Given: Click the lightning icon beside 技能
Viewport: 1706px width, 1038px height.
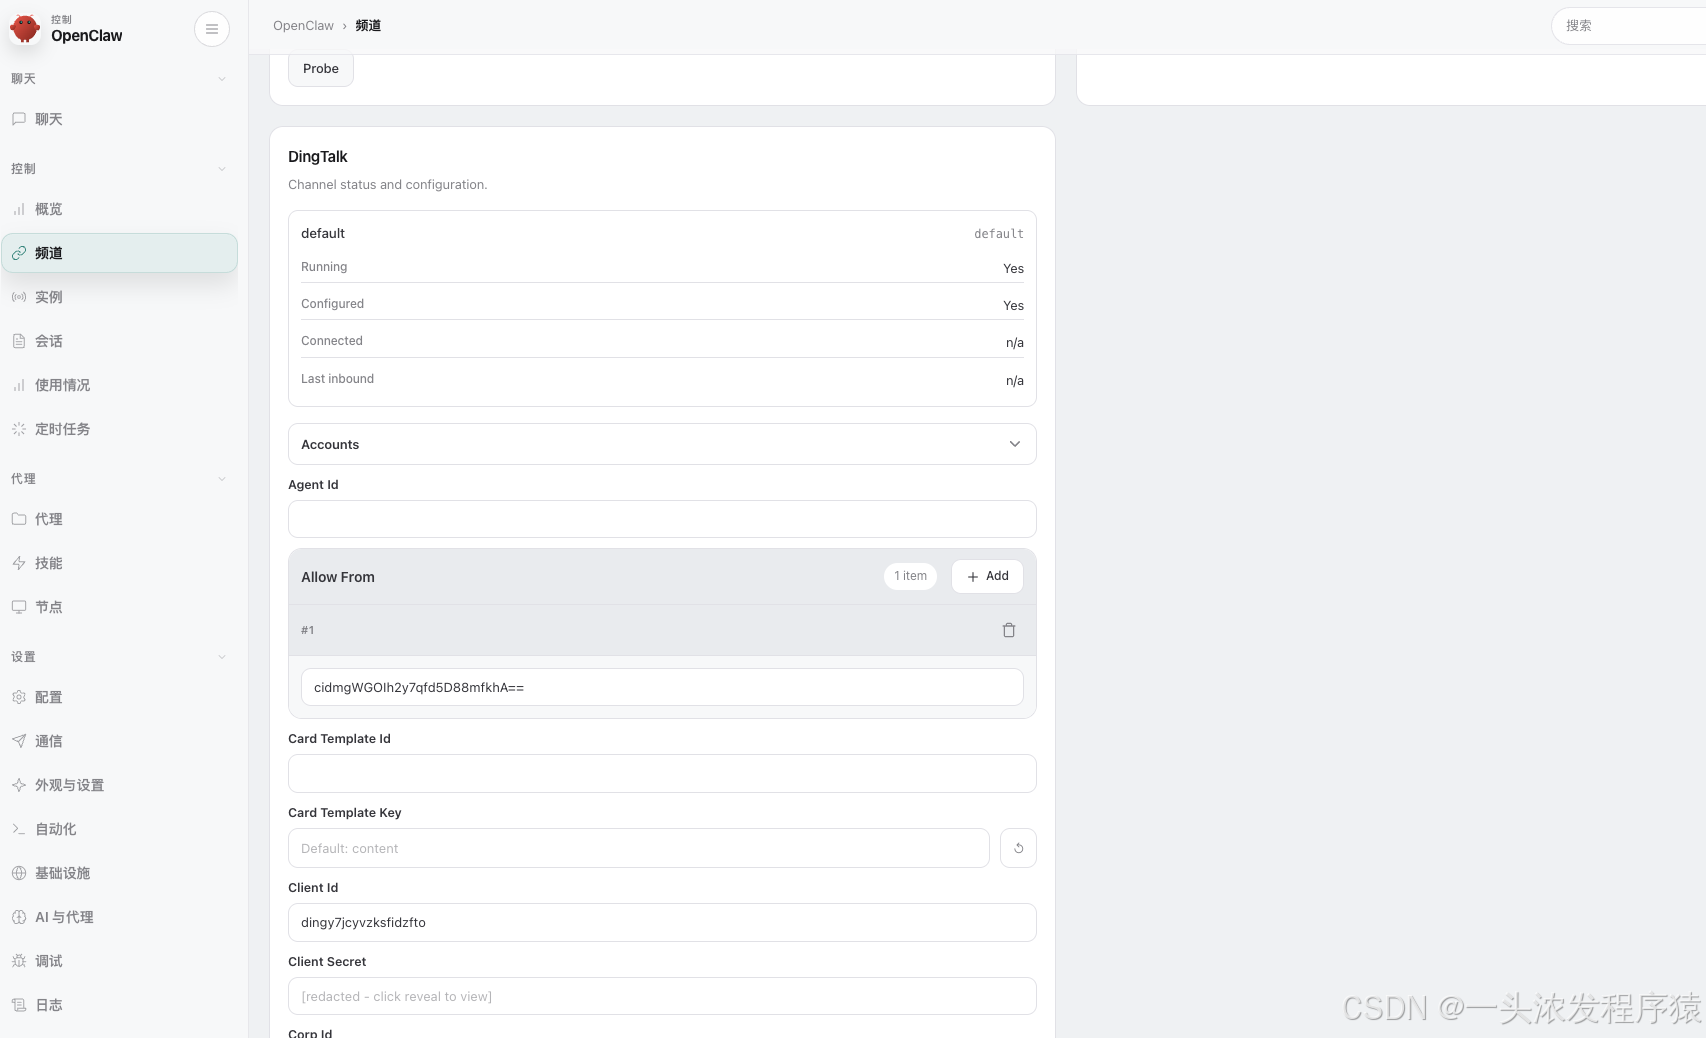Looking at the screenshot, I should pos(18,563).
